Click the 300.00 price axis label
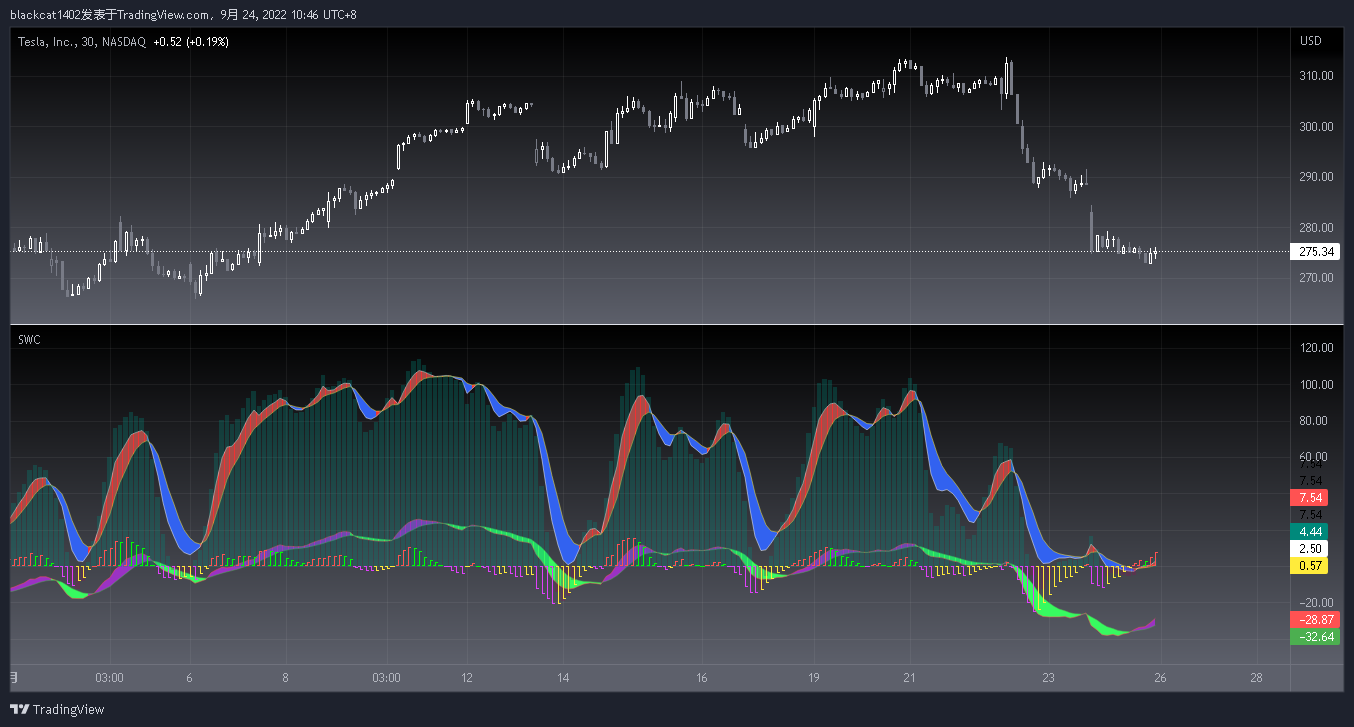Image resolution: width=1354 pixels, height=727 pixels. tap(1316, 127)
